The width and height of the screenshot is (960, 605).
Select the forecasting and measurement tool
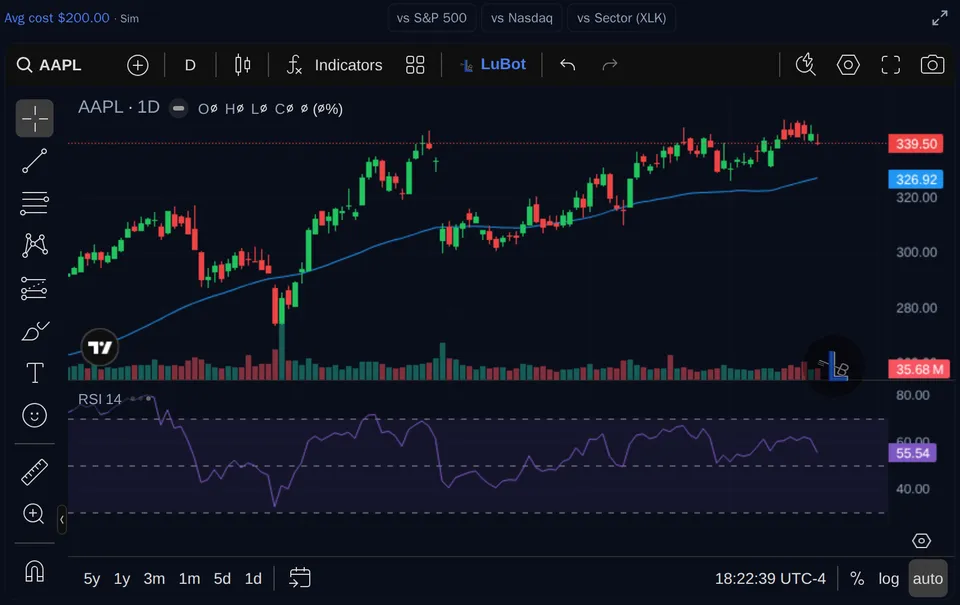pos(34,288)
